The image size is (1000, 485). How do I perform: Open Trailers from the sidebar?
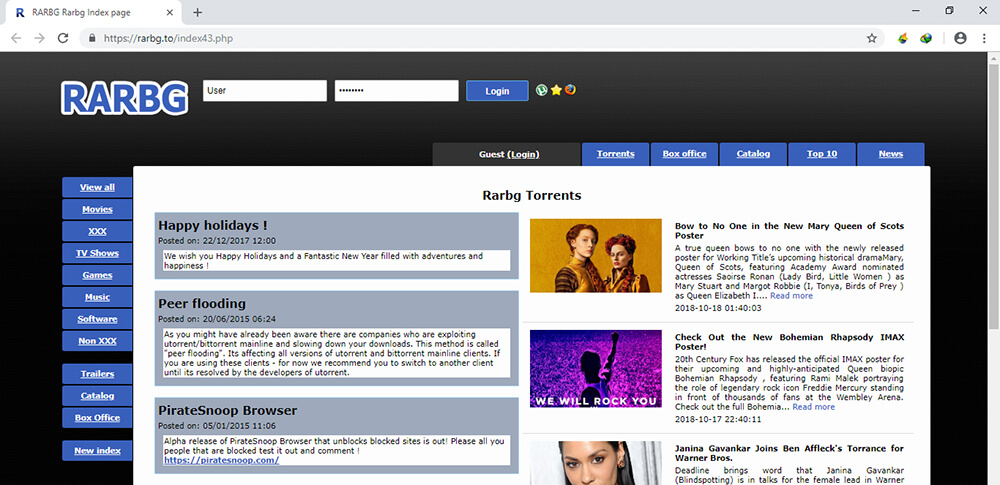coord(97,374)
